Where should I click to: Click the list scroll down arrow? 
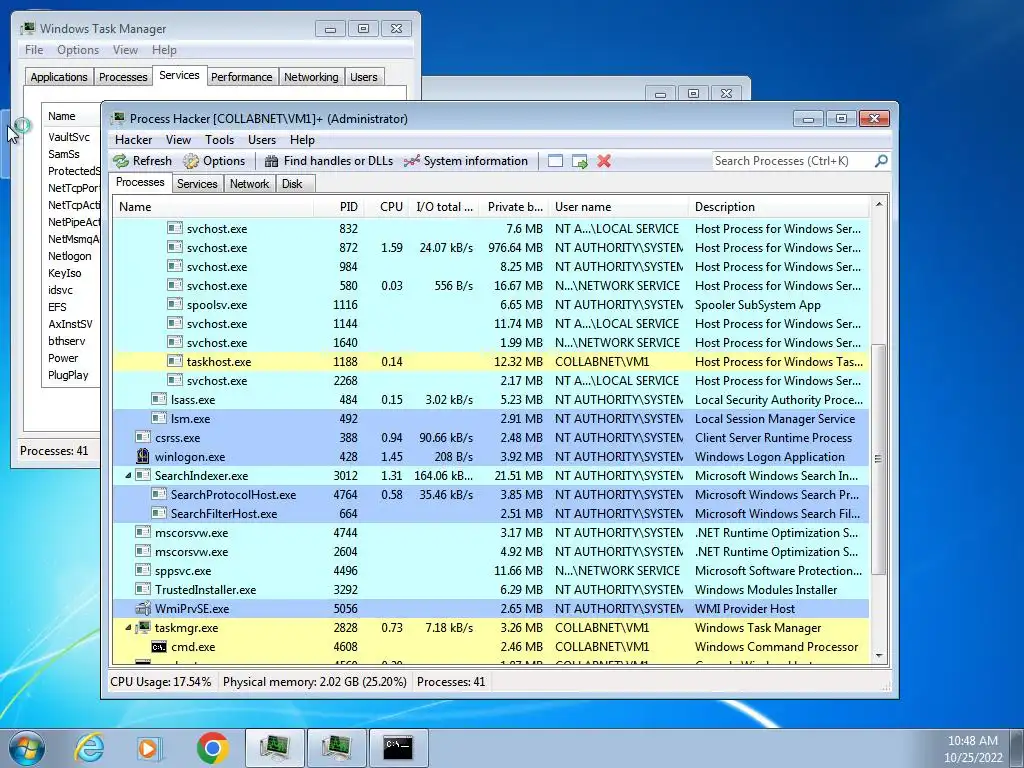pos(879,656)
